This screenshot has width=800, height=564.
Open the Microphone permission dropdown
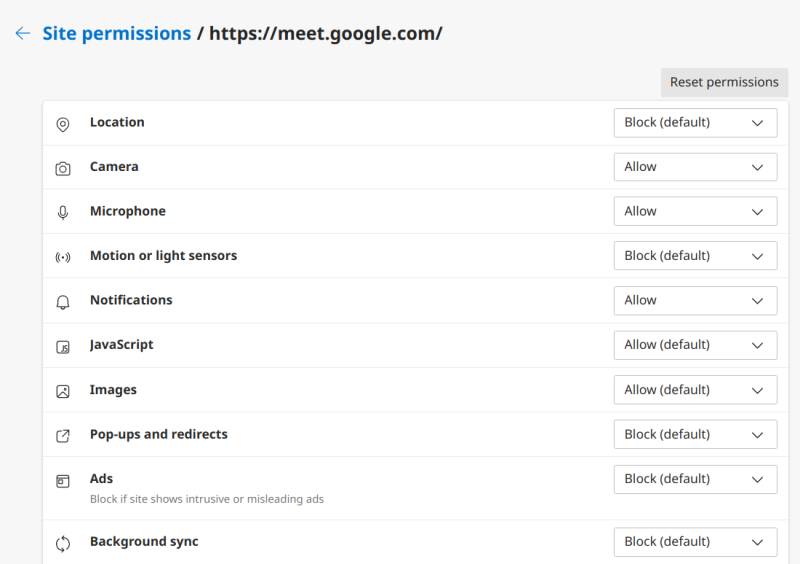tap(695, 211)
